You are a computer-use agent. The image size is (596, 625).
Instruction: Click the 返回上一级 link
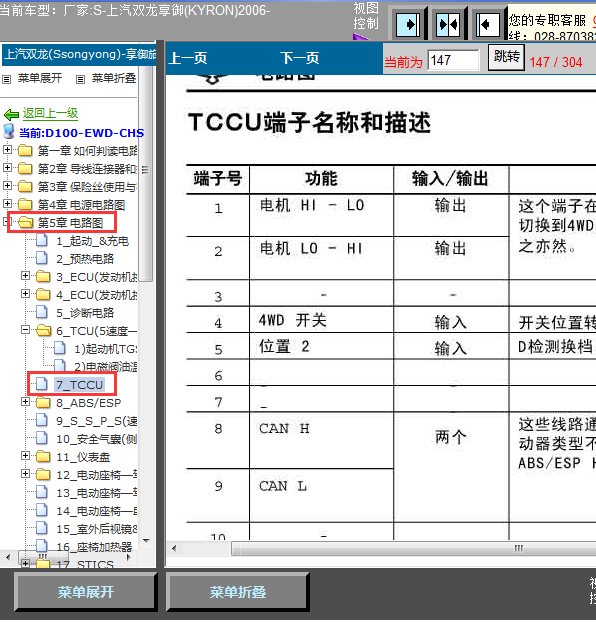[x=50, y=113]
